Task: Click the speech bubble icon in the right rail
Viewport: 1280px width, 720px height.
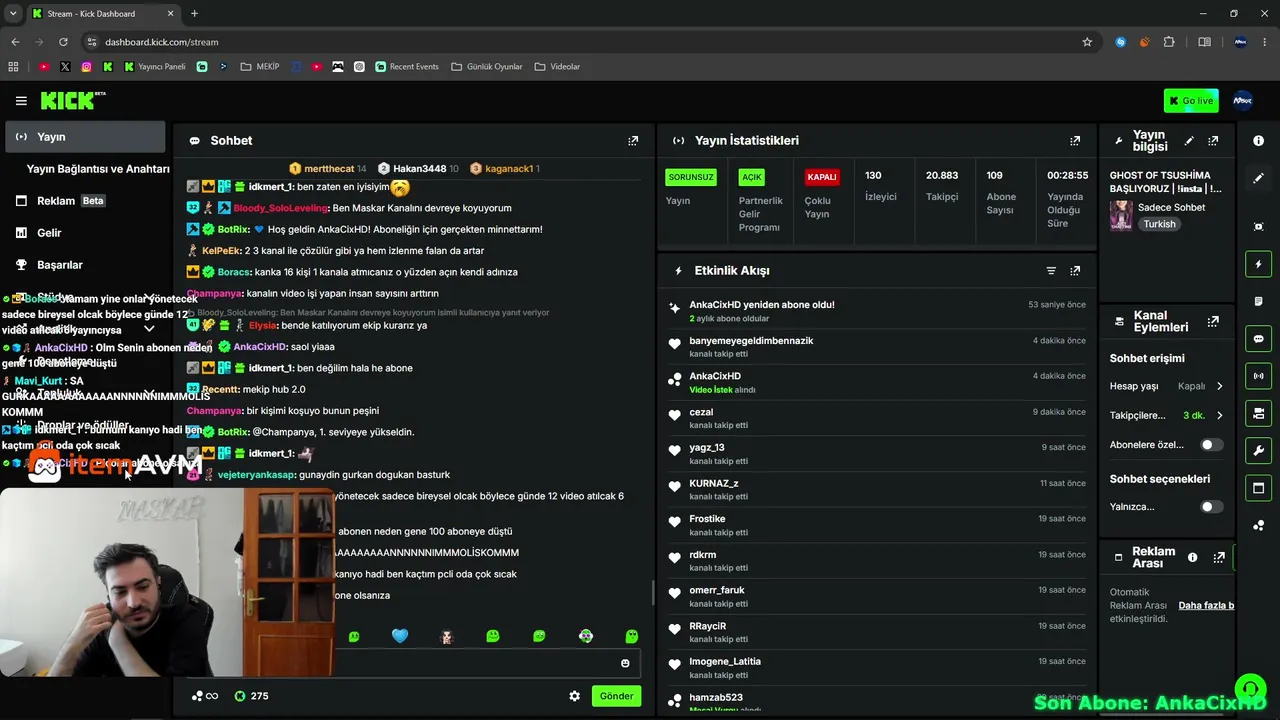Action: pyautogui.click(x=1258, y=339)
